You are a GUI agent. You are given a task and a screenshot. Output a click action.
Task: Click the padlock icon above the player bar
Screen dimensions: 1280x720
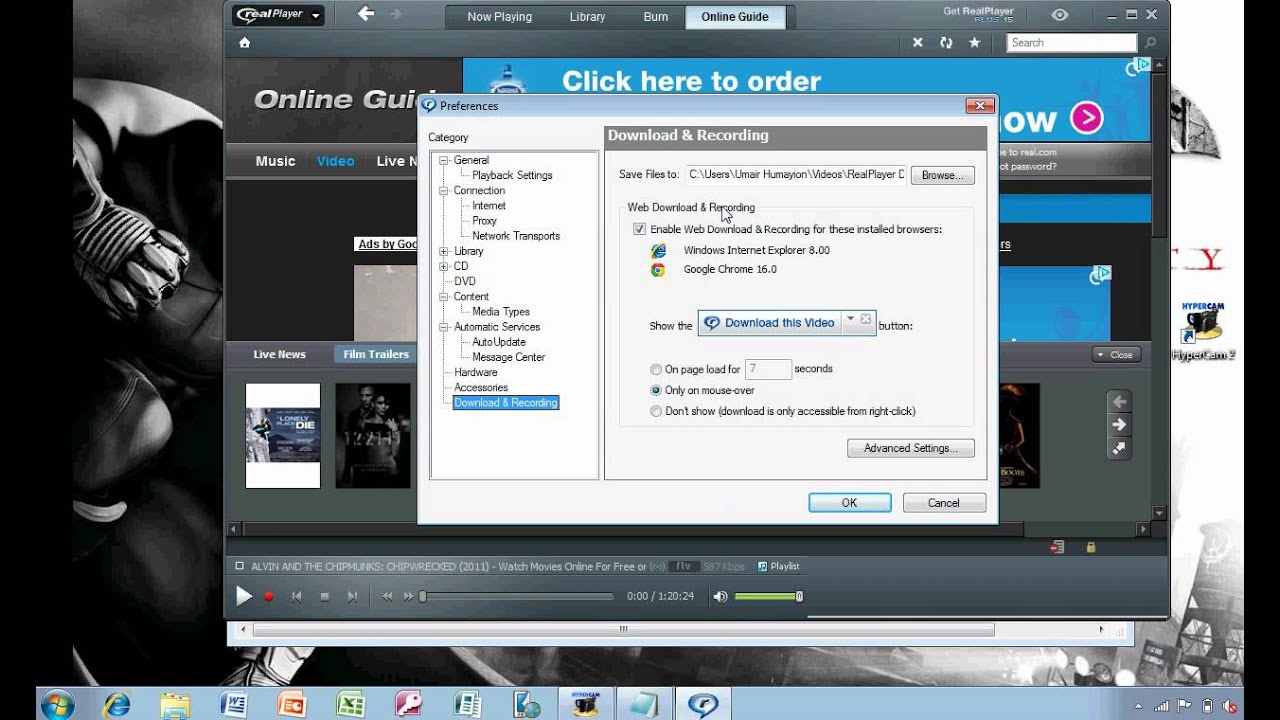point(1090,547)
